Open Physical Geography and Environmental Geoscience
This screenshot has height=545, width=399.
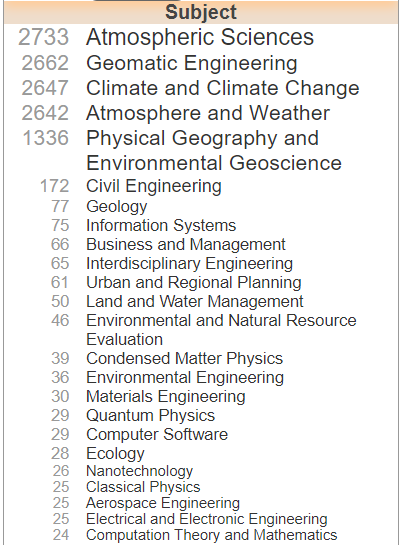(x=214, y=151)
